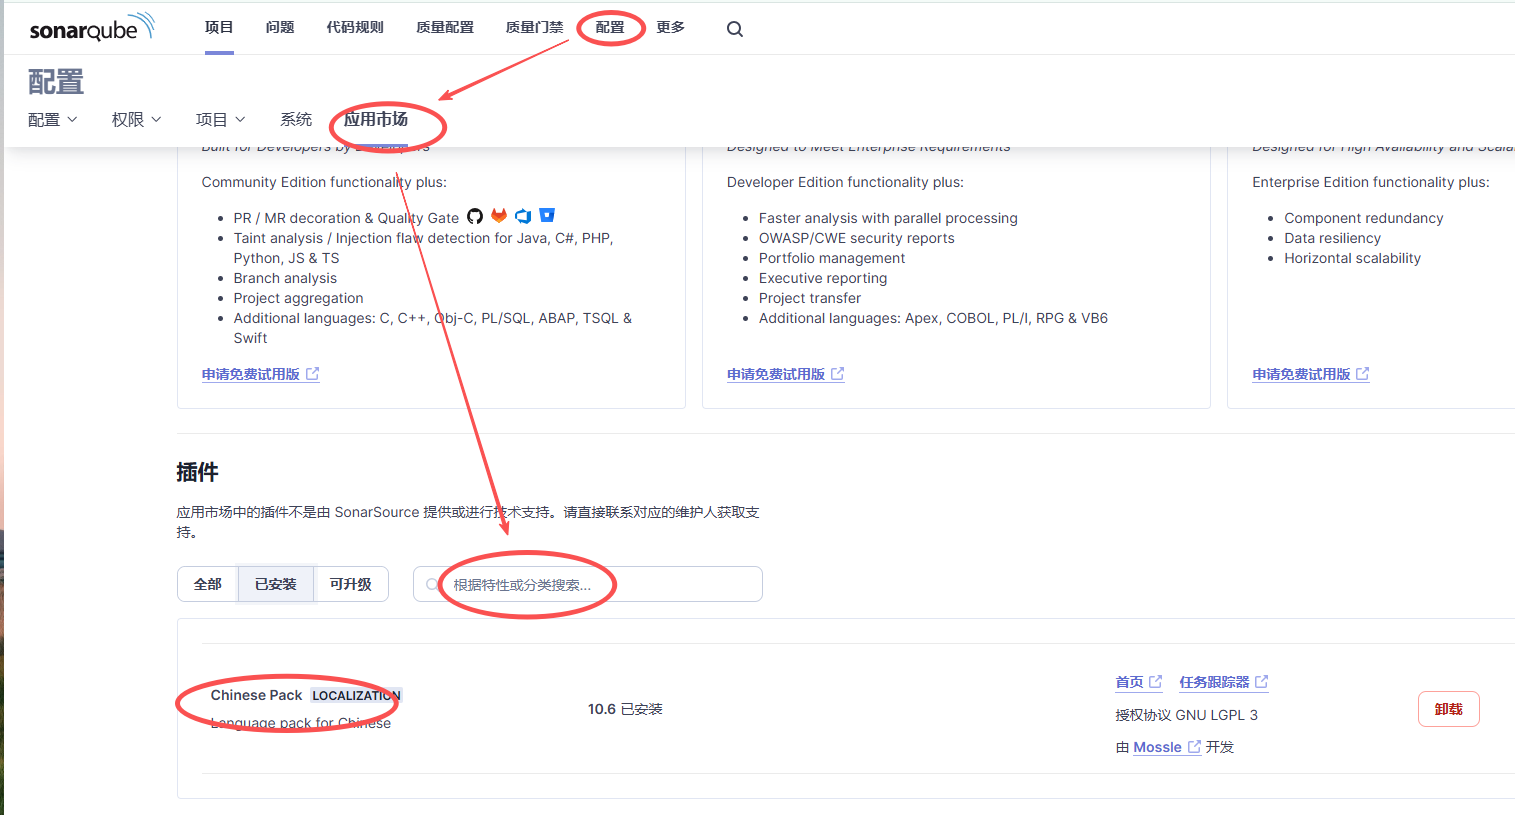Filter plugins by 可升级
This screenshot has height=815, width=1515.
(x=351, y=584)
